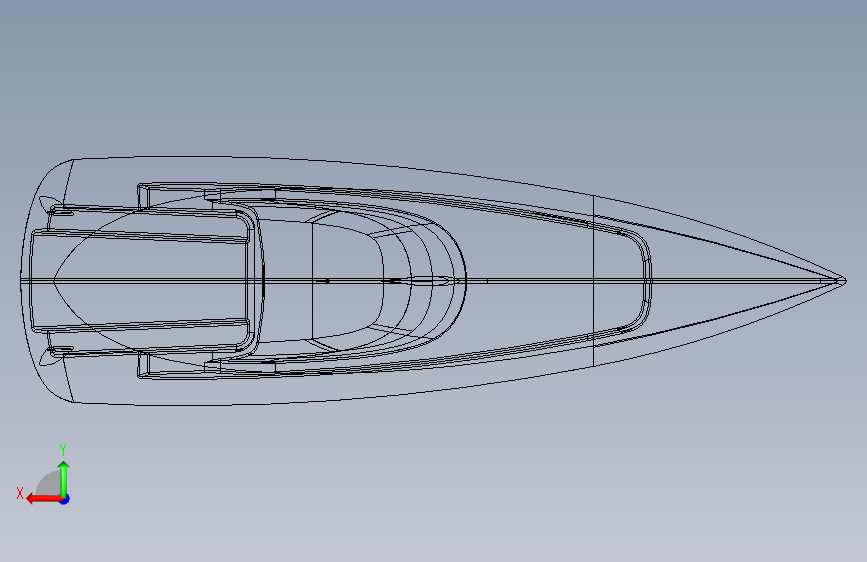Image resolution: width=867 pixels, height=562 pixels.
Task: Click the green Y axis arrow of the triad
Action: (64, 479)
